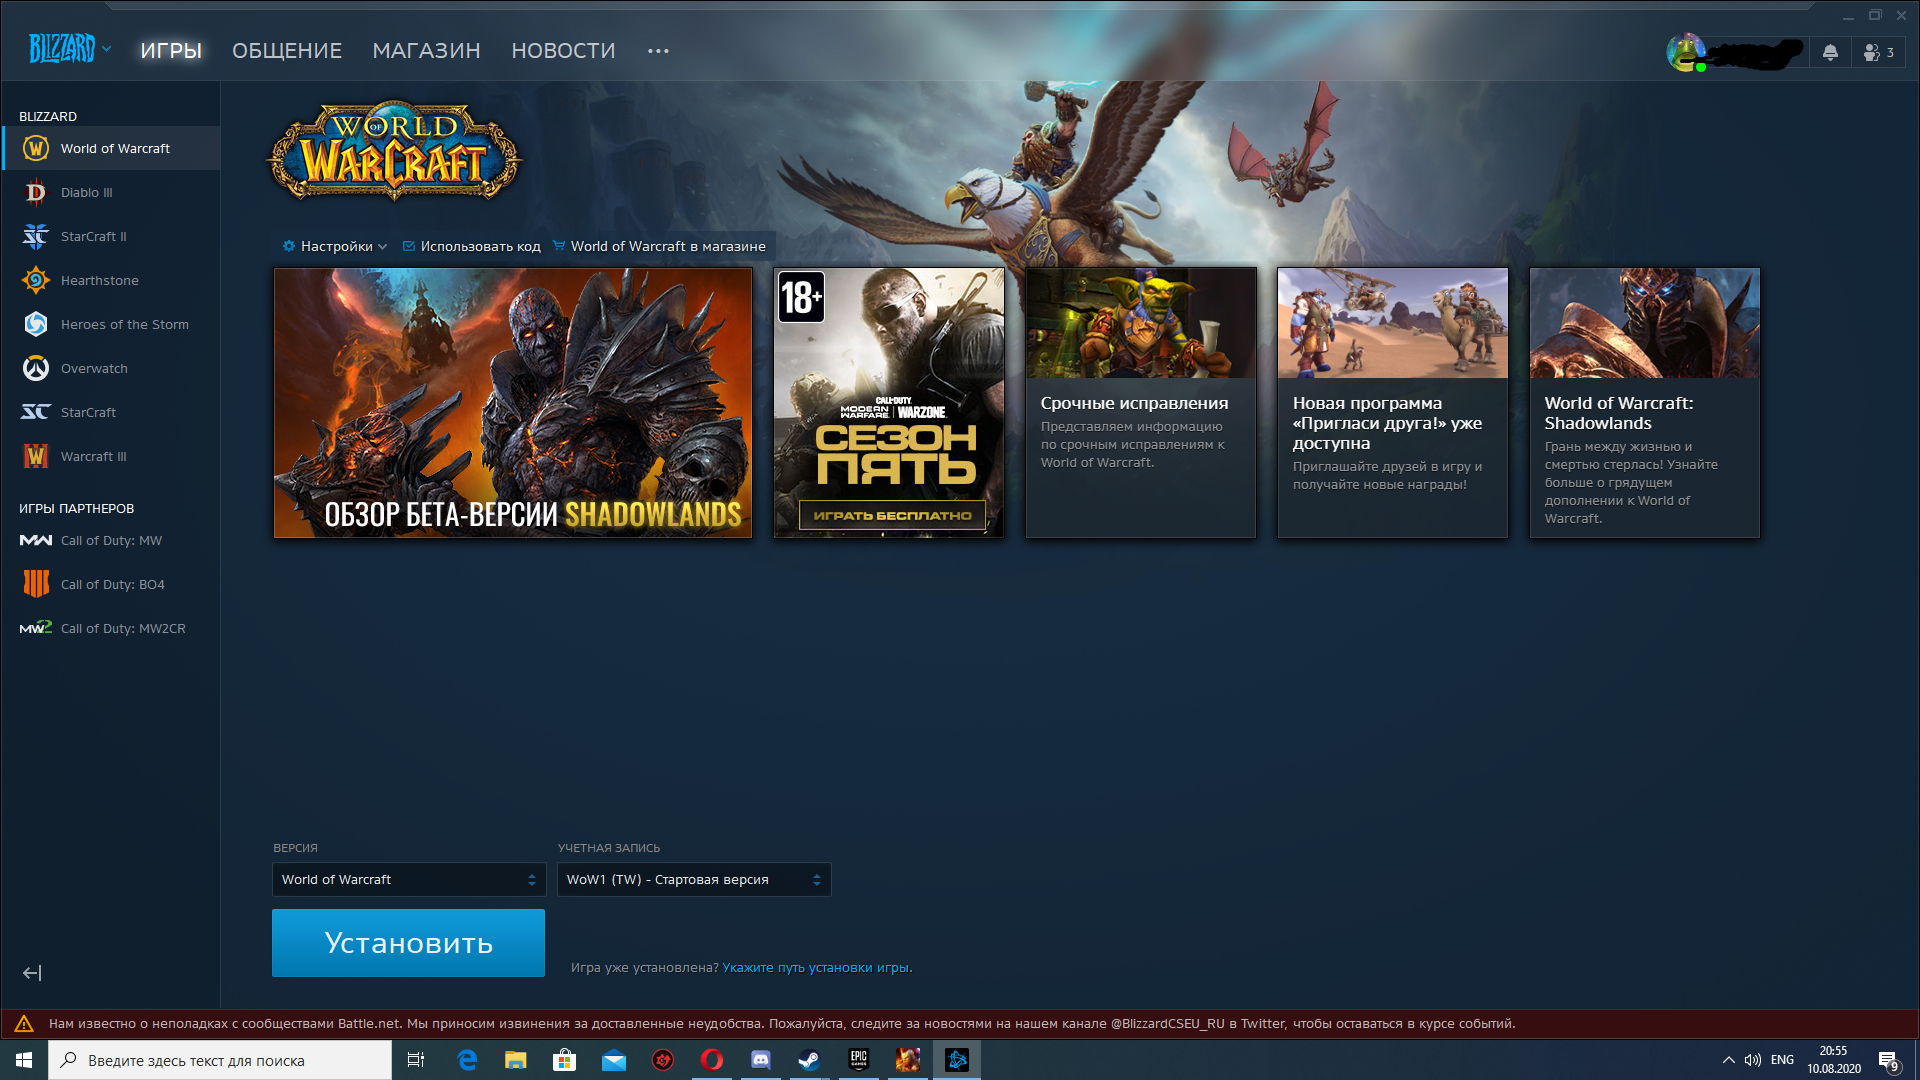The height and width of the screenshot is (1080, 1920).
Task: Expand the Настройки options dropdown
Action: point(335,246)
